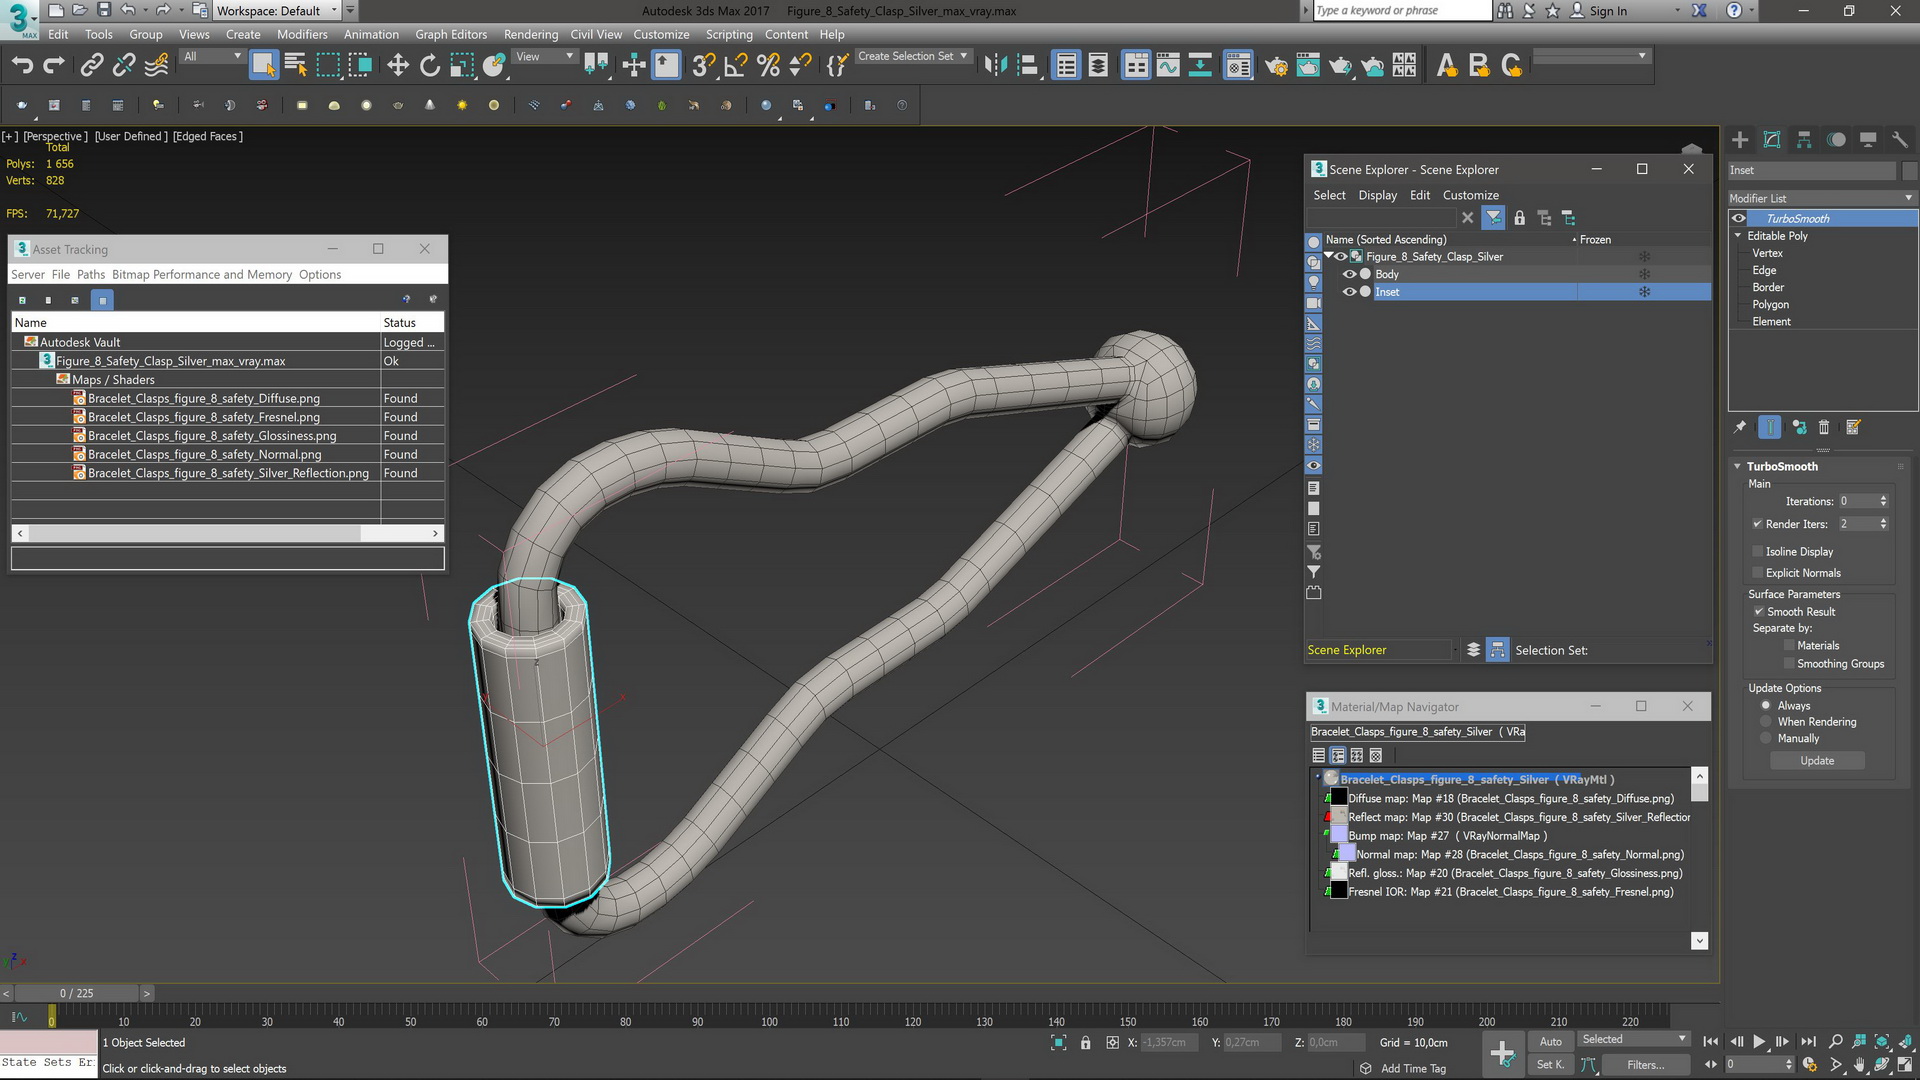
Task: Select the Move transform tool
Action: tap(397, 66)
